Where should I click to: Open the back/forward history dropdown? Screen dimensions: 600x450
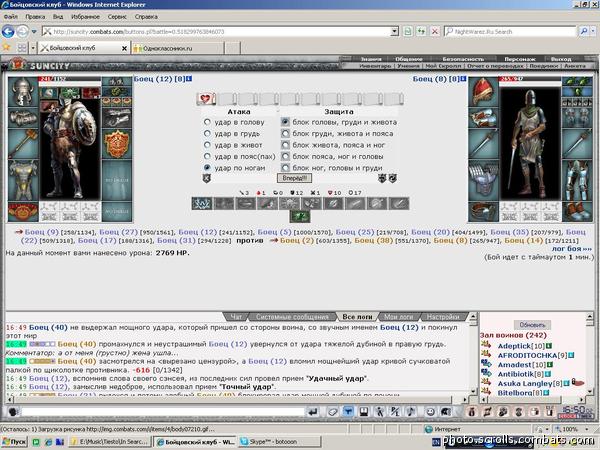34,31
